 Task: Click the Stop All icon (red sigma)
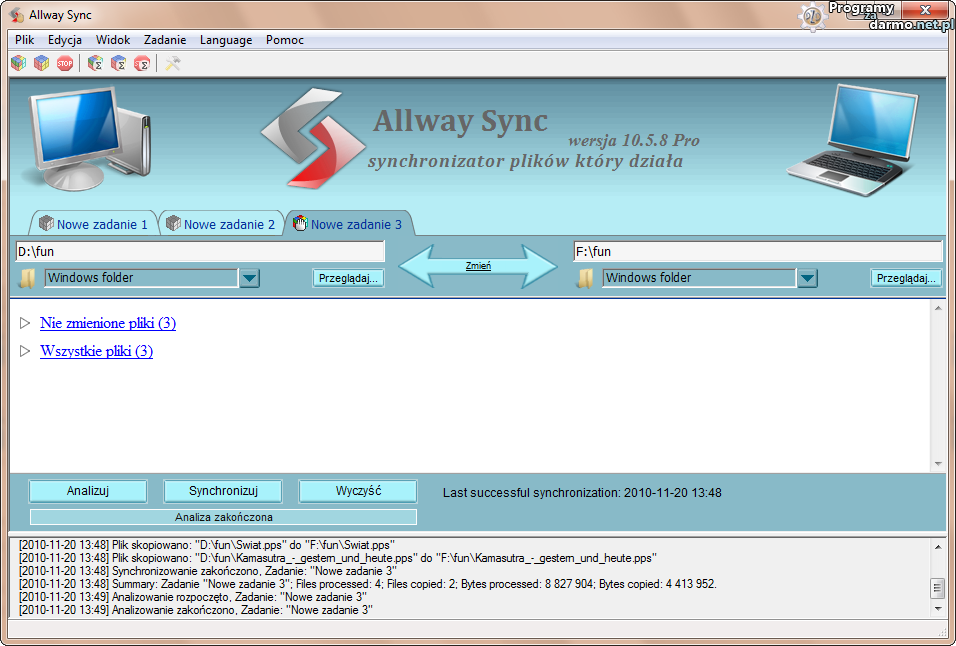click(142, 63)
